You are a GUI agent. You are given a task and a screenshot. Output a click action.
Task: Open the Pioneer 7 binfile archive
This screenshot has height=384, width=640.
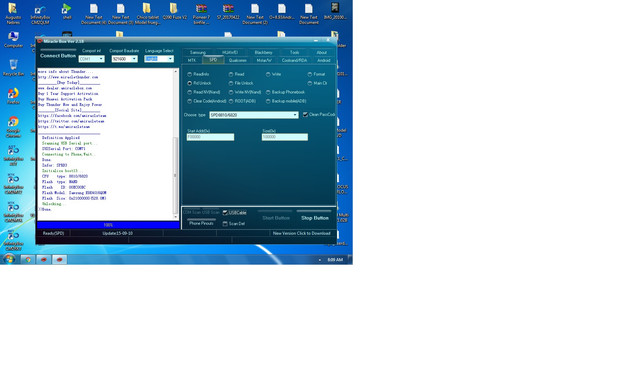[x=201, y=13]
